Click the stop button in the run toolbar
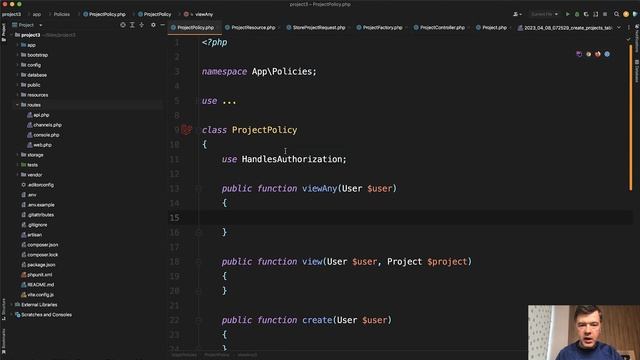 [x=605, y=14]
